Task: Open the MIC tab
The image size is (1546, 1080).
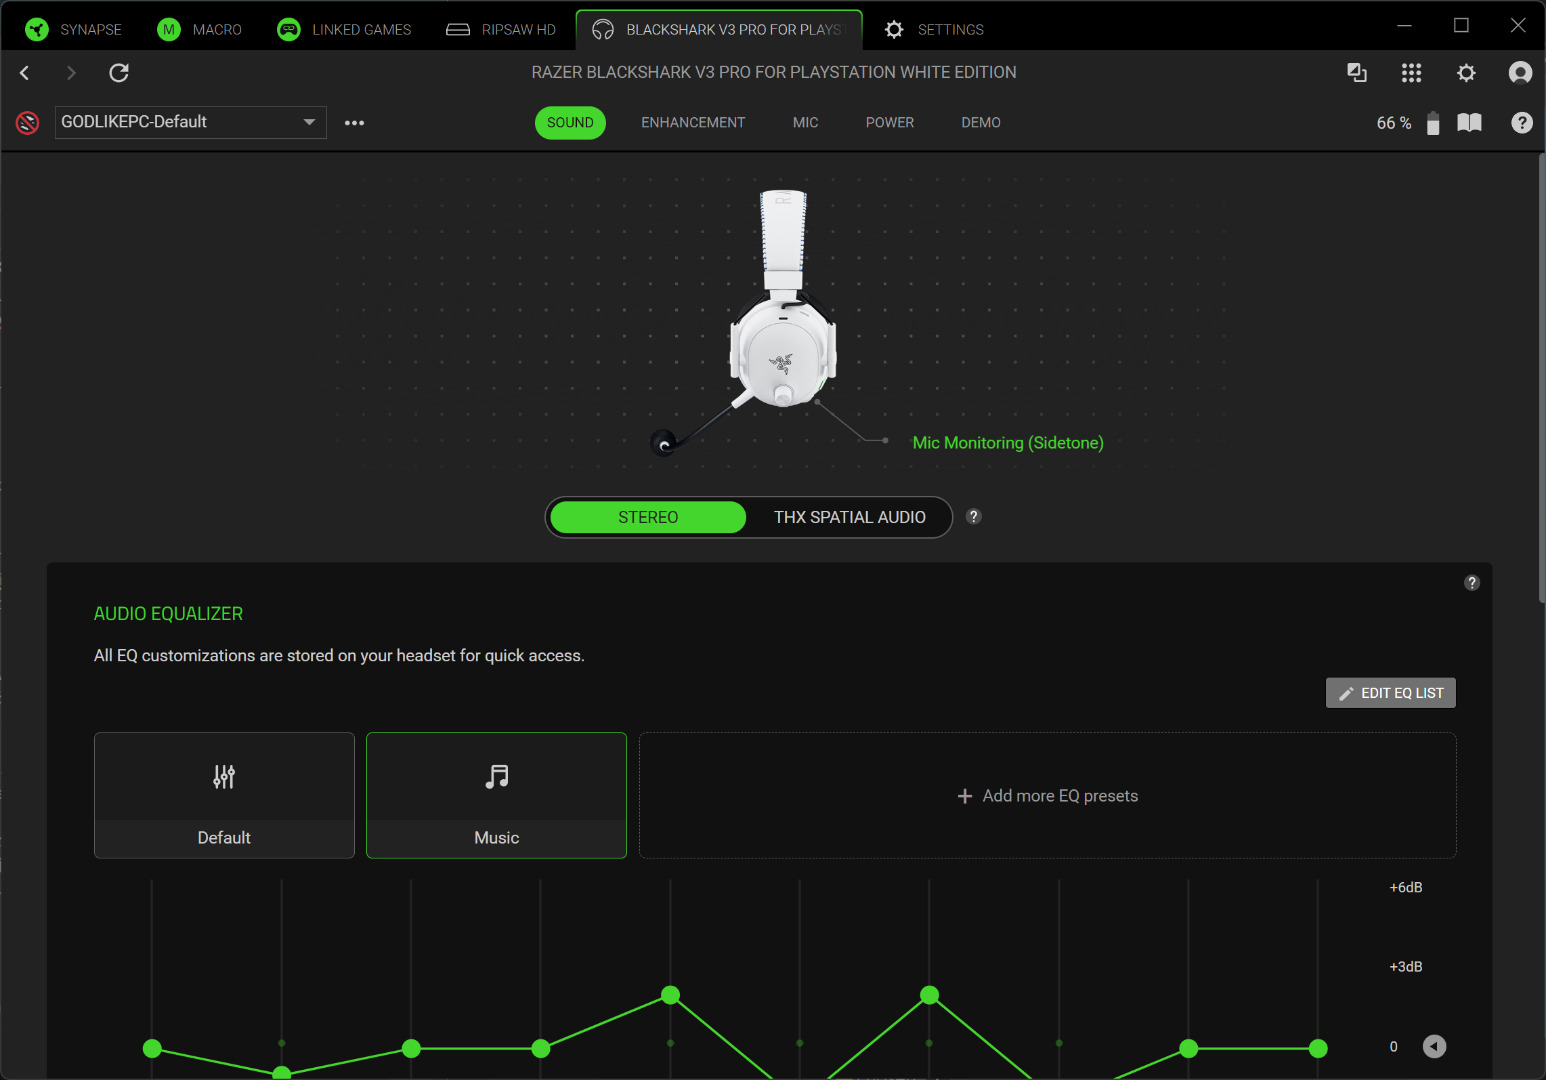Action: click(x=805, y=123)
